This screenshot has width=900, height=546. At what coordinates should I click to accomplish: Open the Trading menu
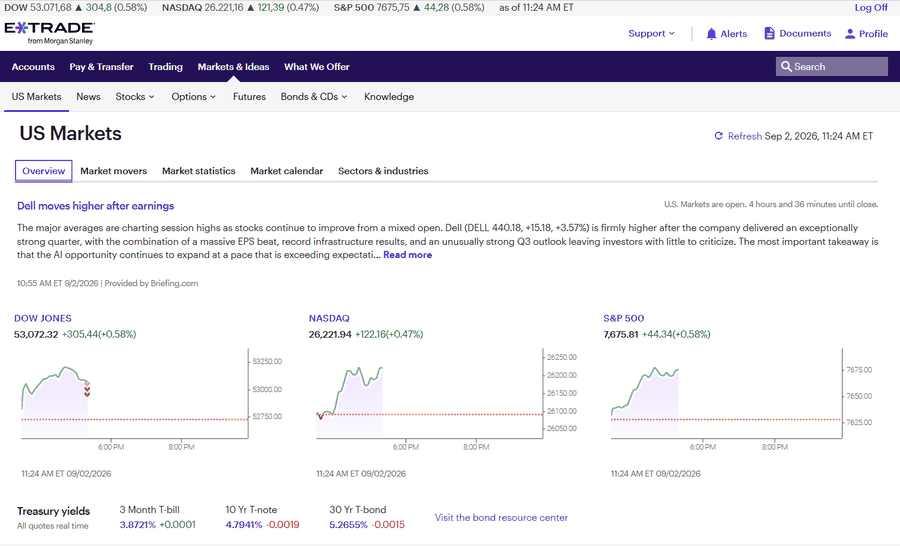coord(165,67)
